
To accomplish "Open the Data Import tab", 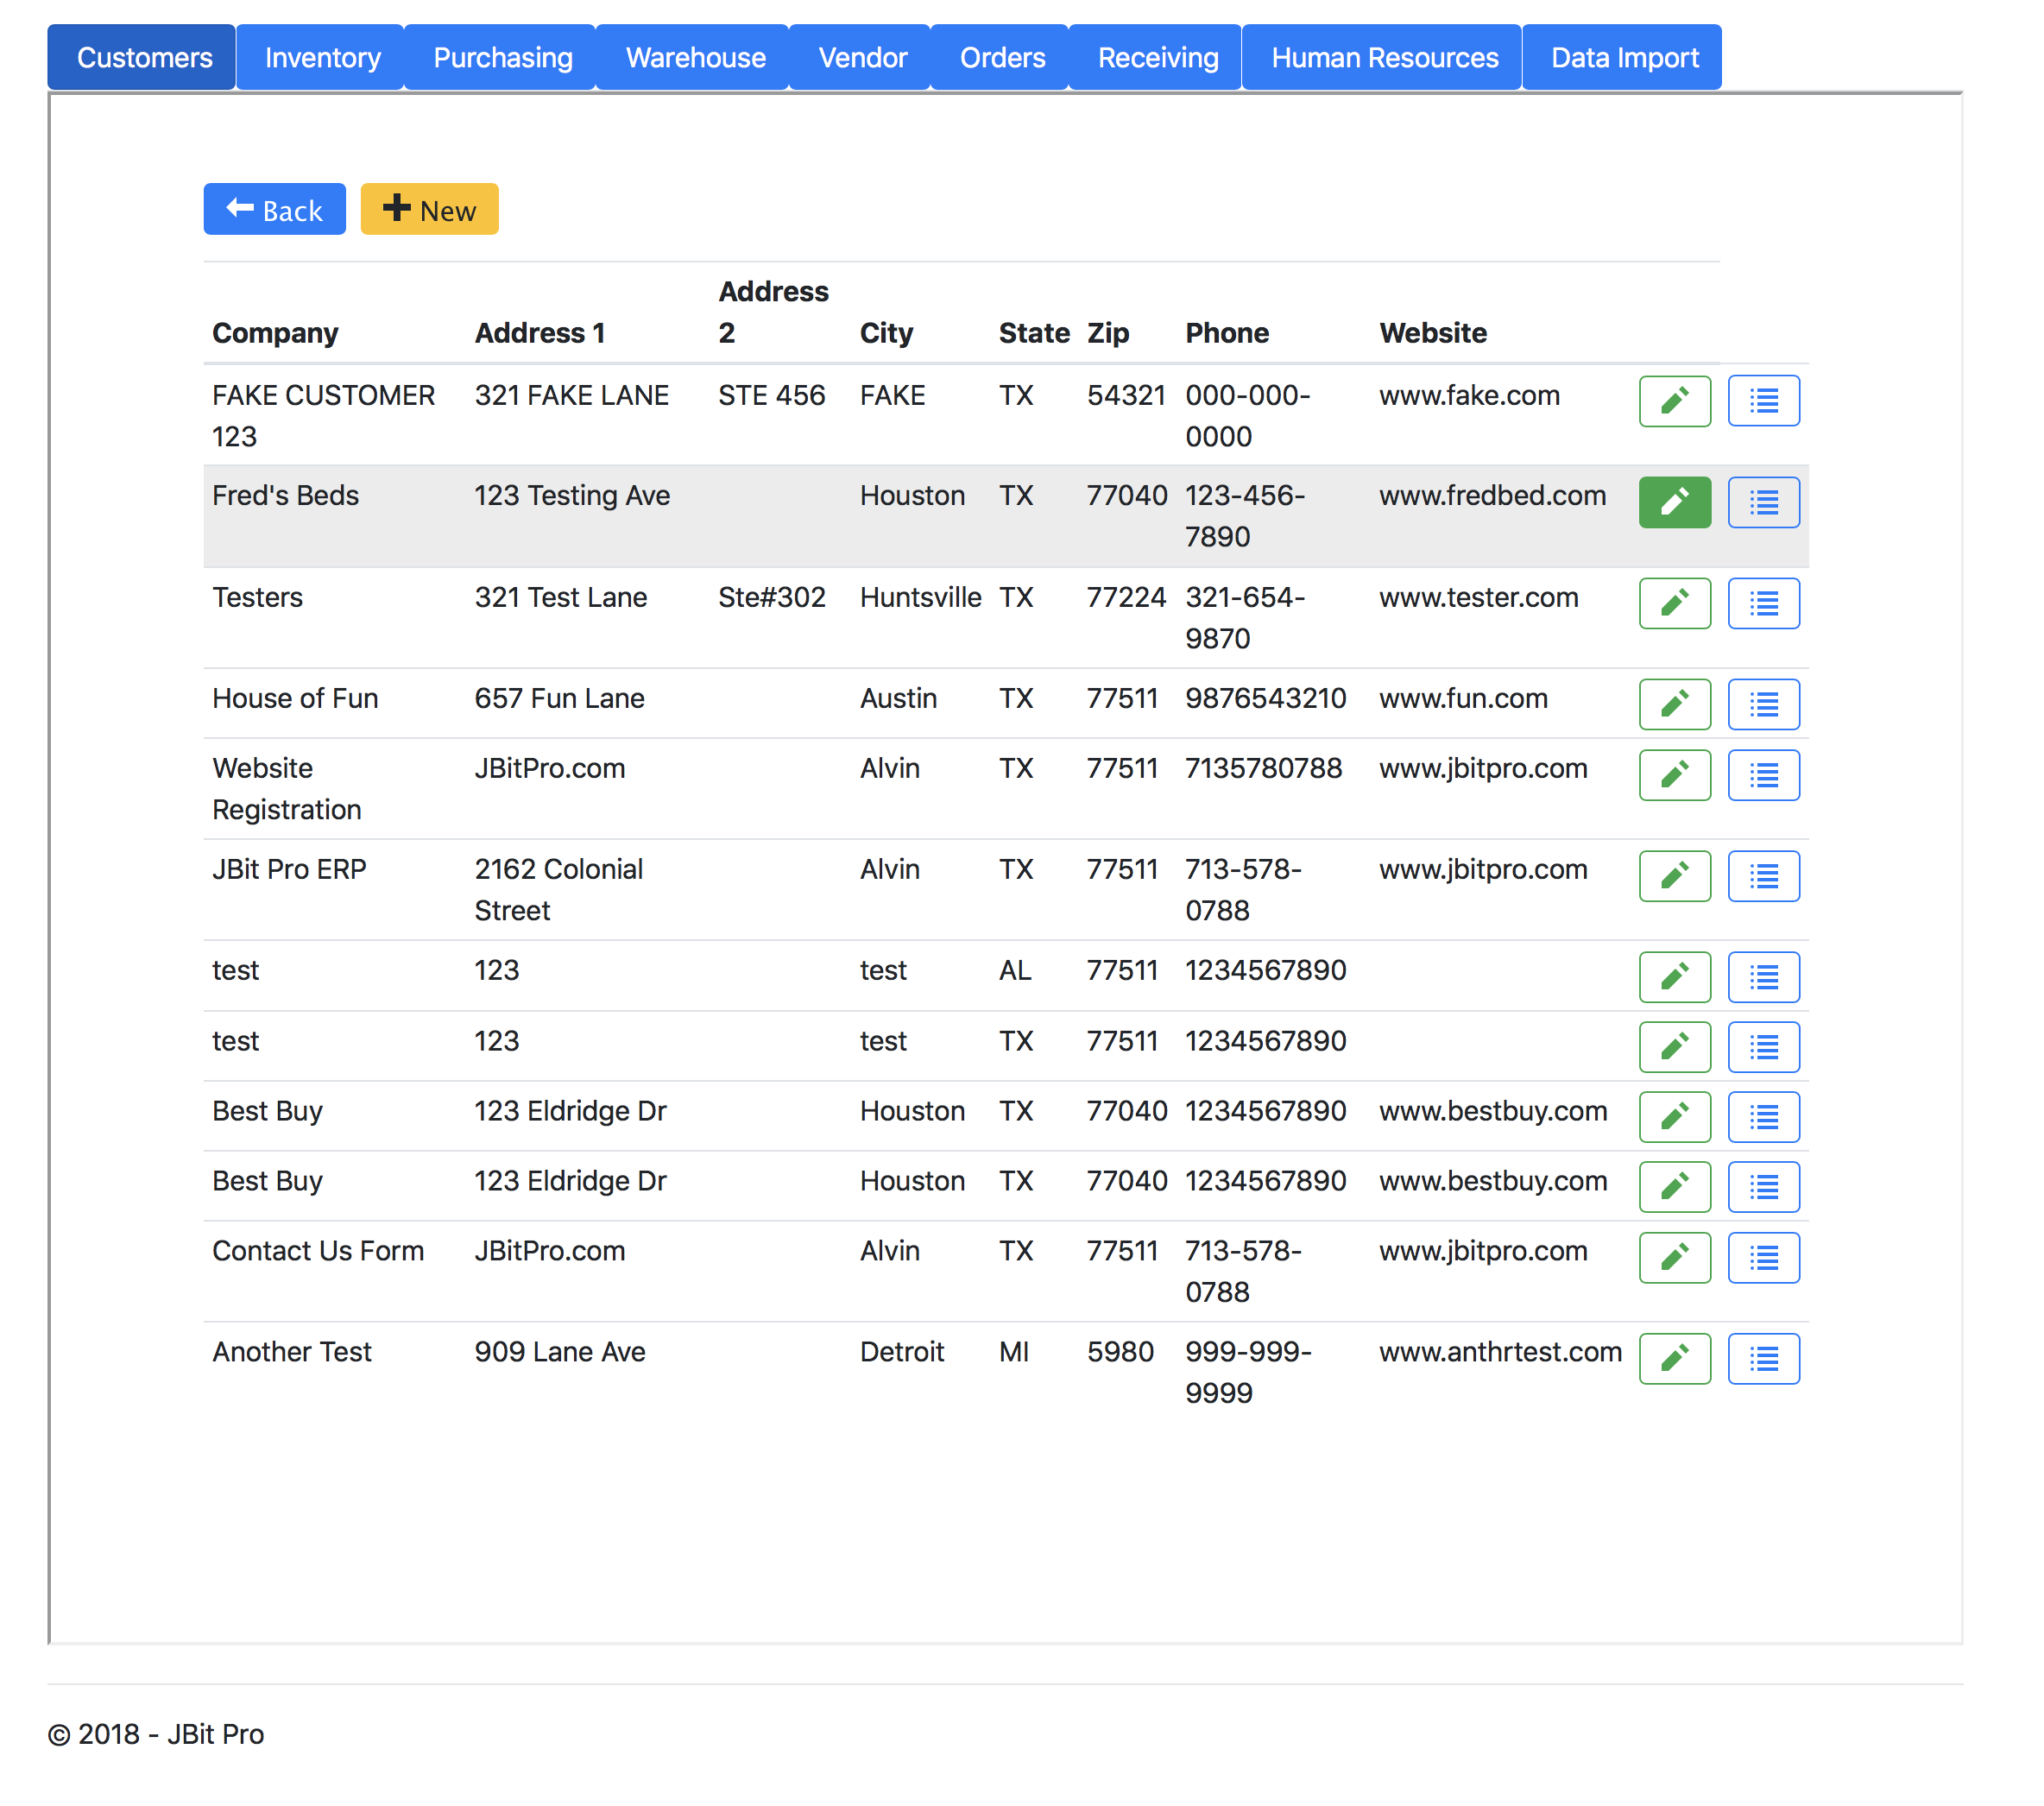I will [x=1623, y=58].
